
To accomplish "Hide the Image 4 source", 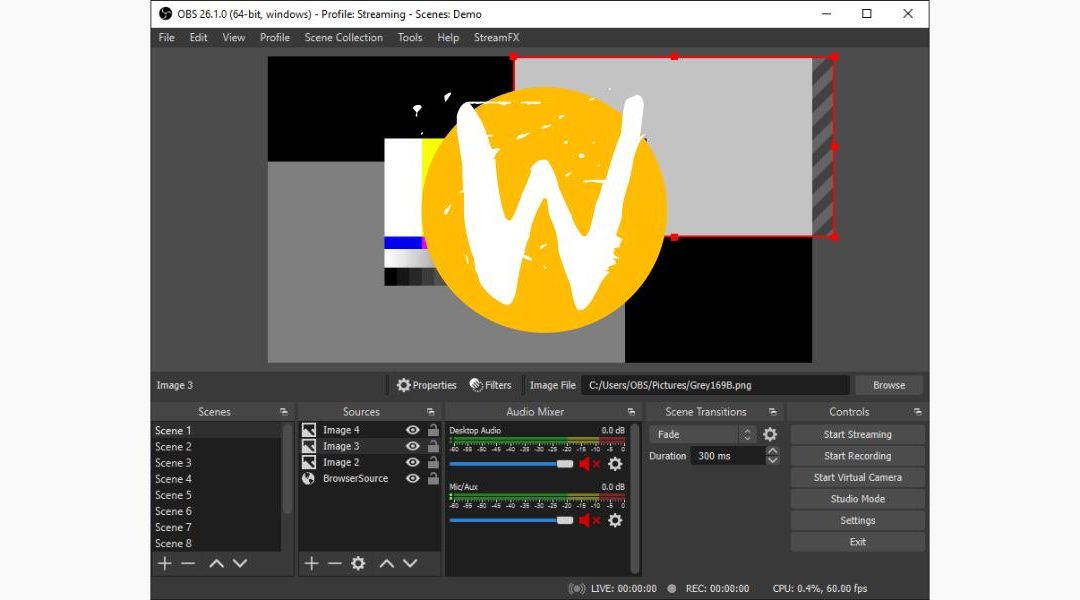I will pos(412,430).
